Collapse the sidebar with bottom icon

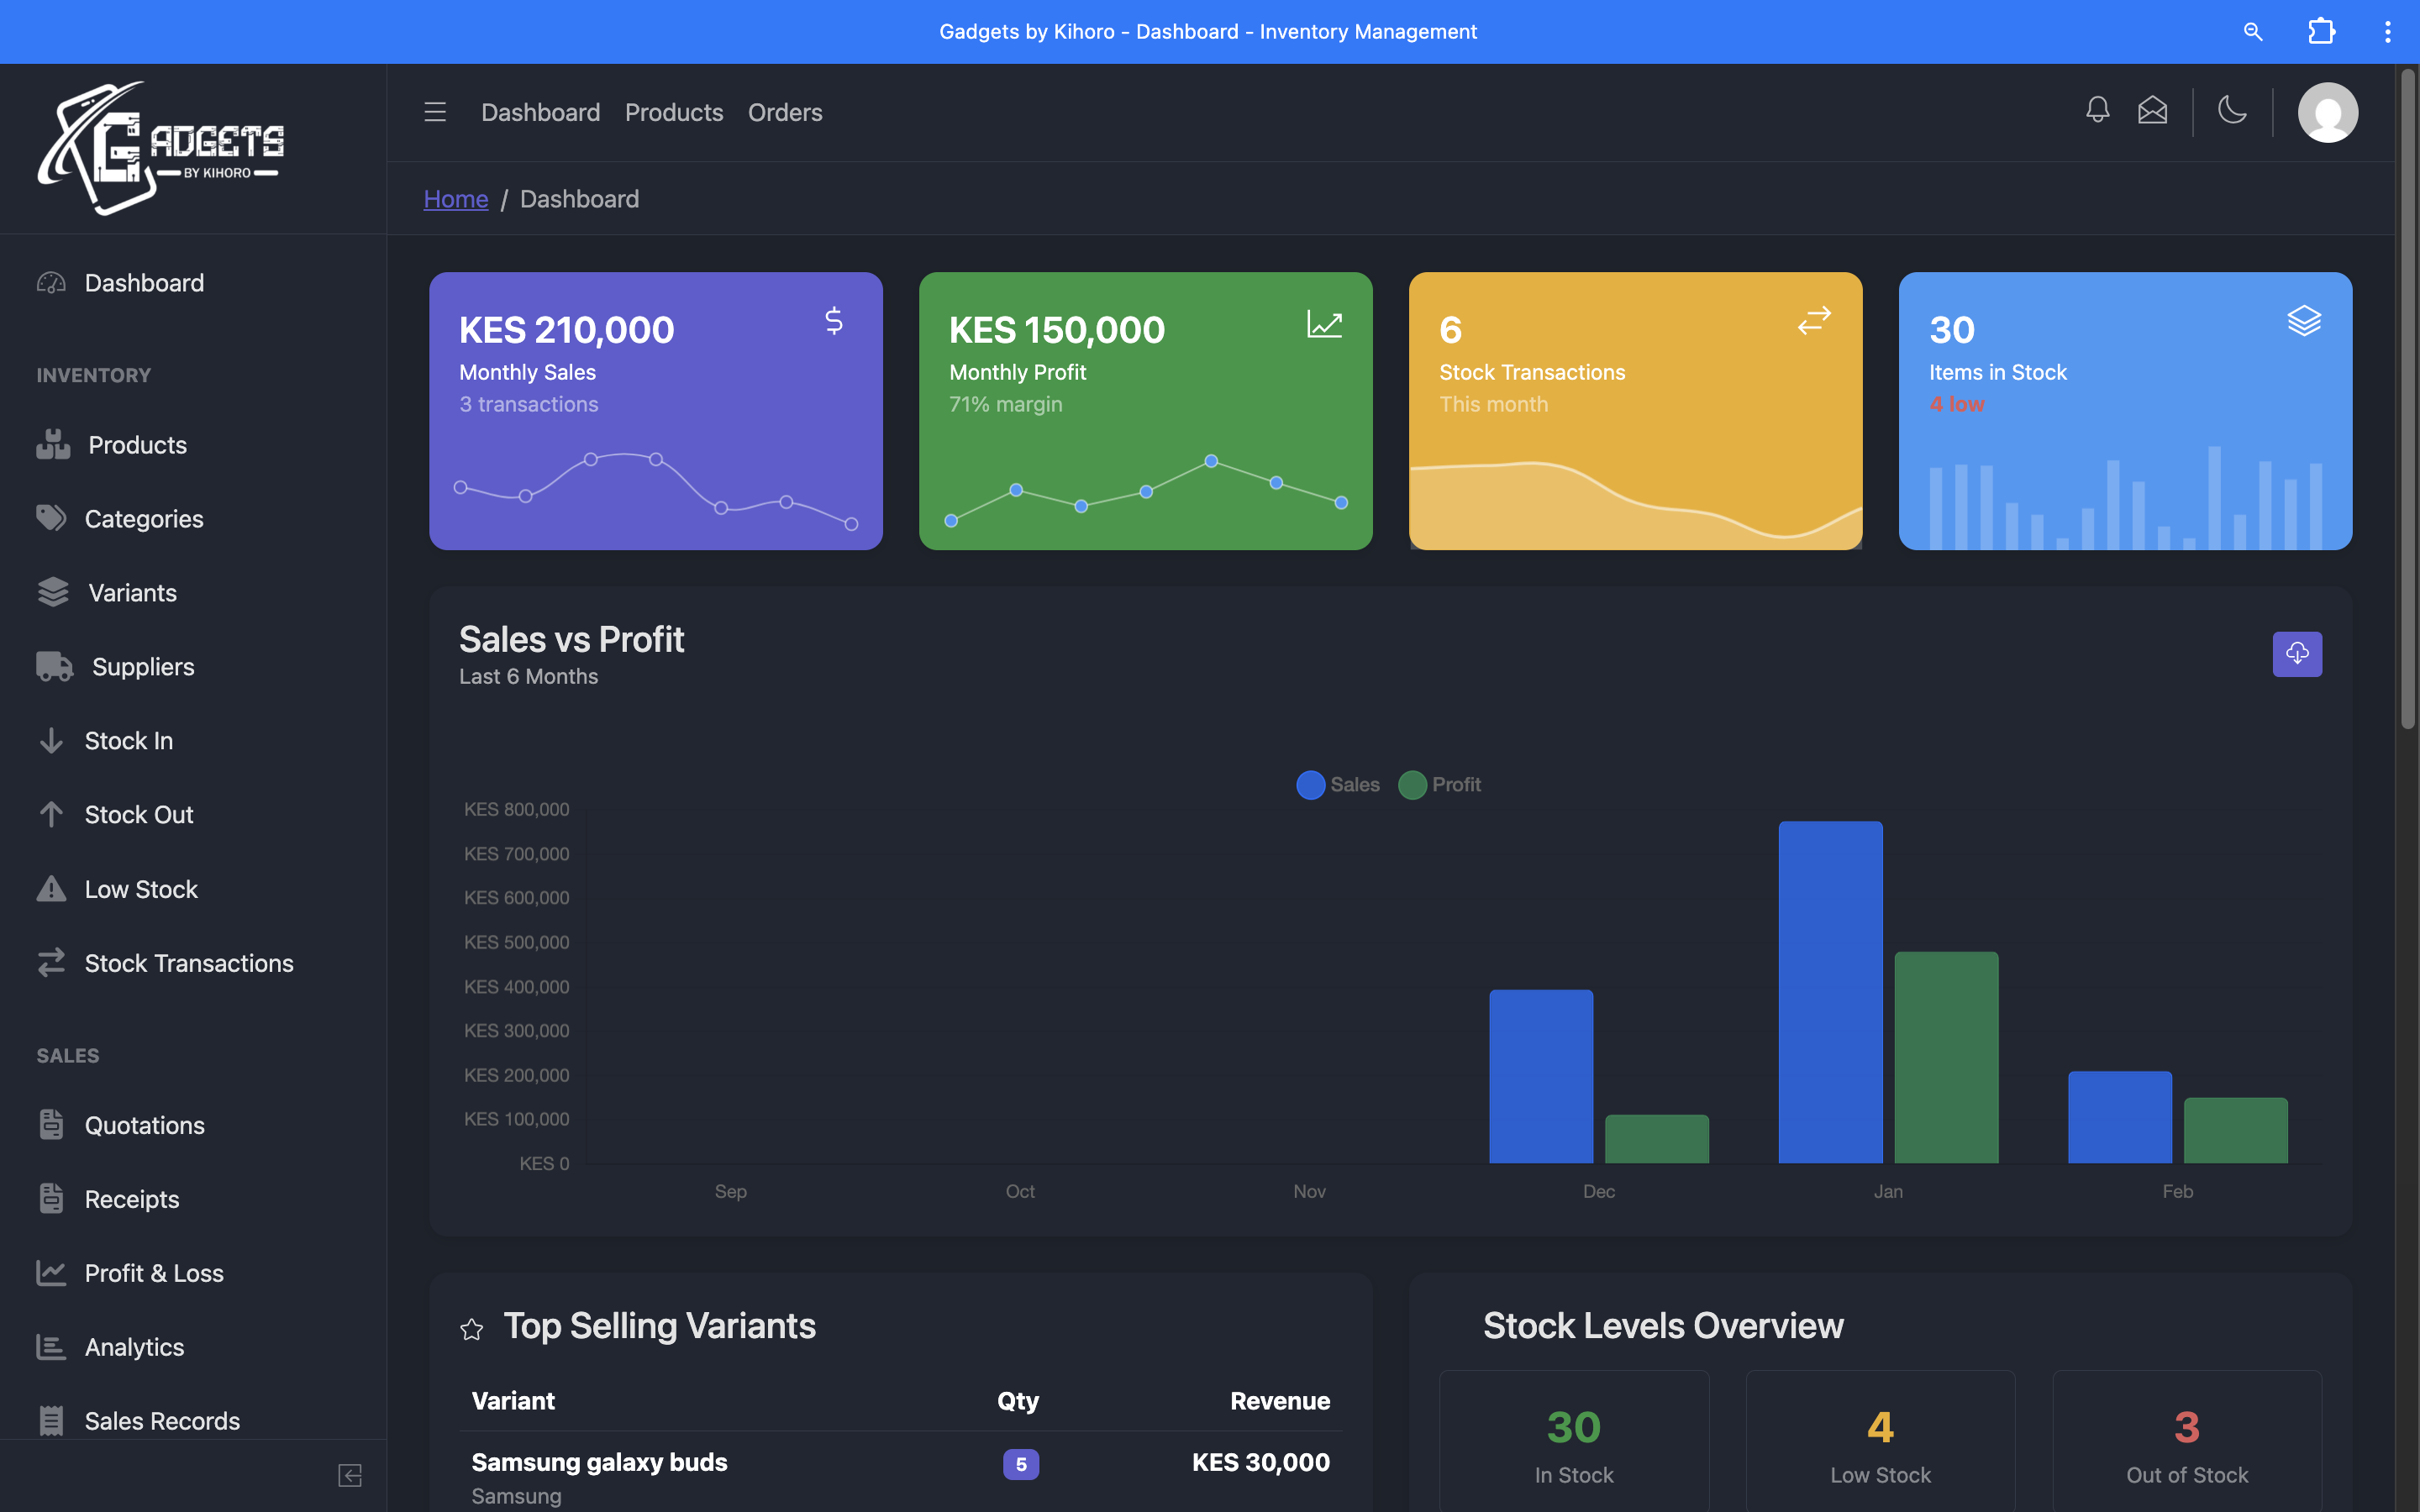[x=349, y=1475]
